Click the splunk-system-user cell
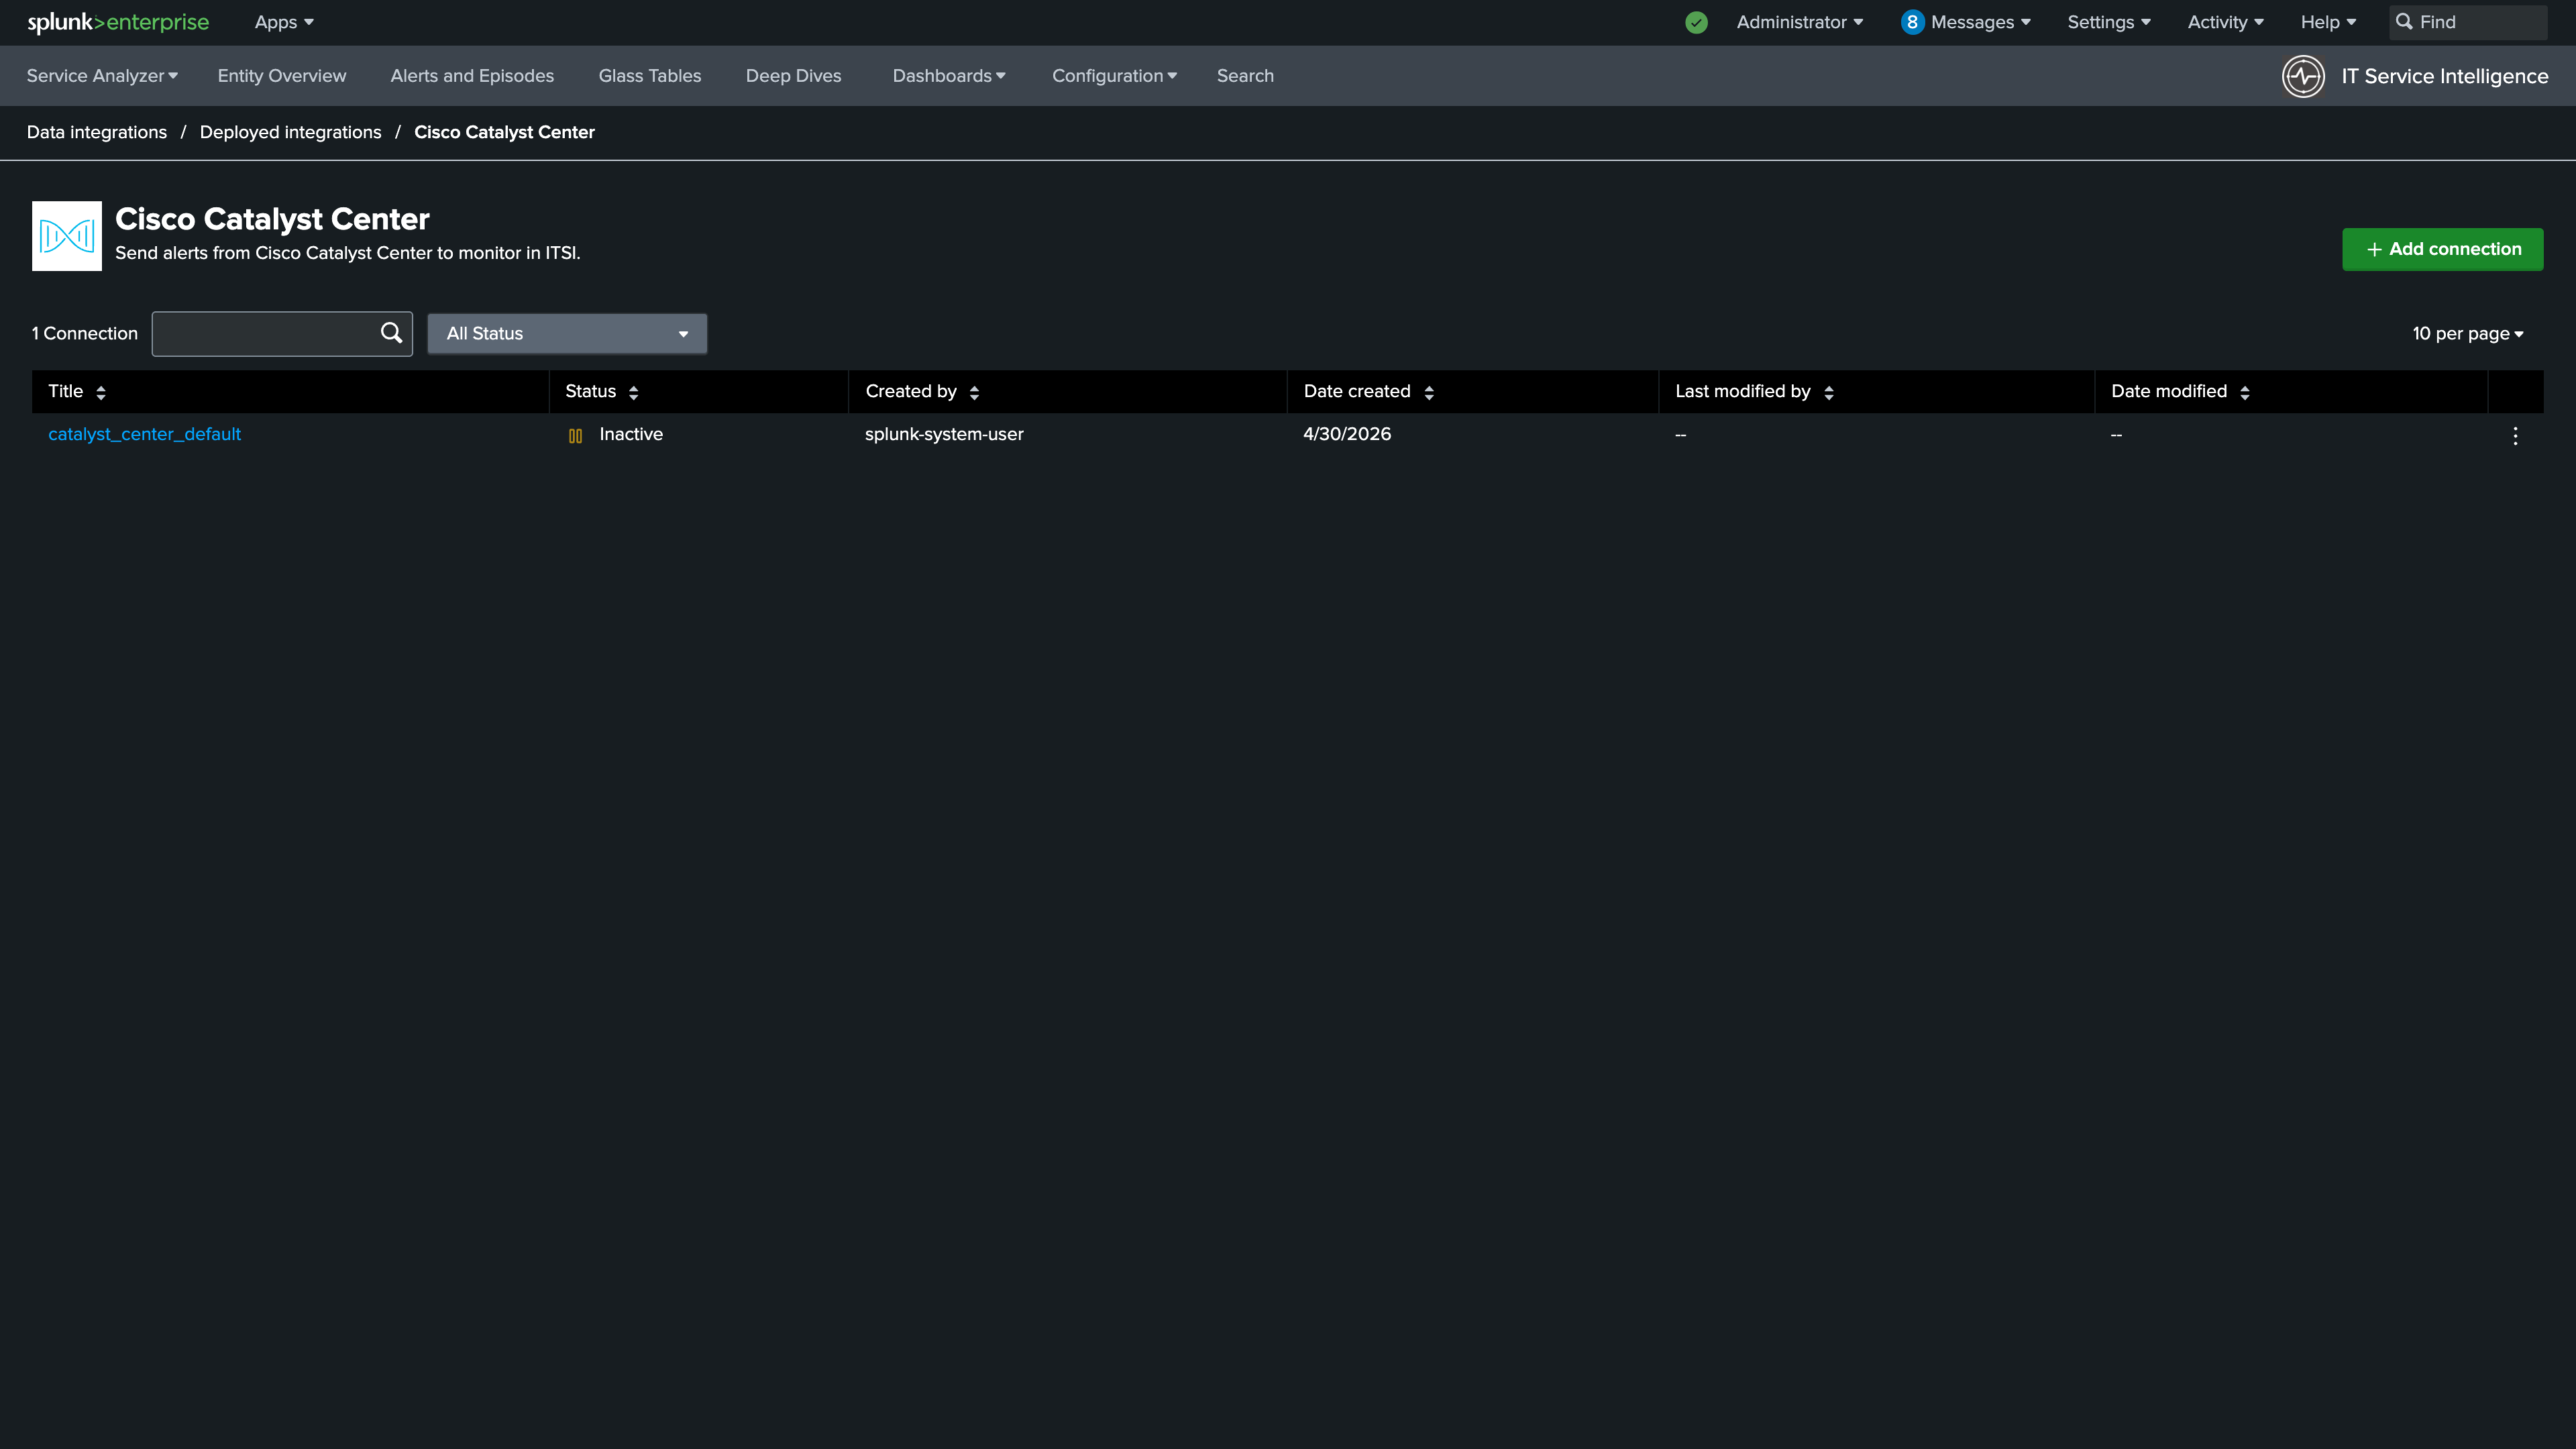This screenshot has height=1449, width=2576. click(944, 434)
